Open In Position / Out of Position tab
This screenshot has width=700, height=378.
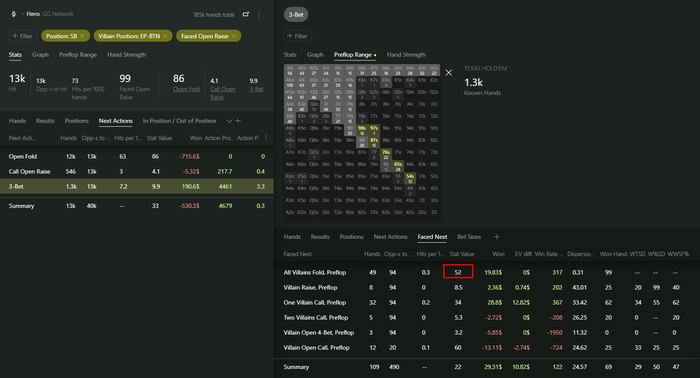[x=179, y=120]
